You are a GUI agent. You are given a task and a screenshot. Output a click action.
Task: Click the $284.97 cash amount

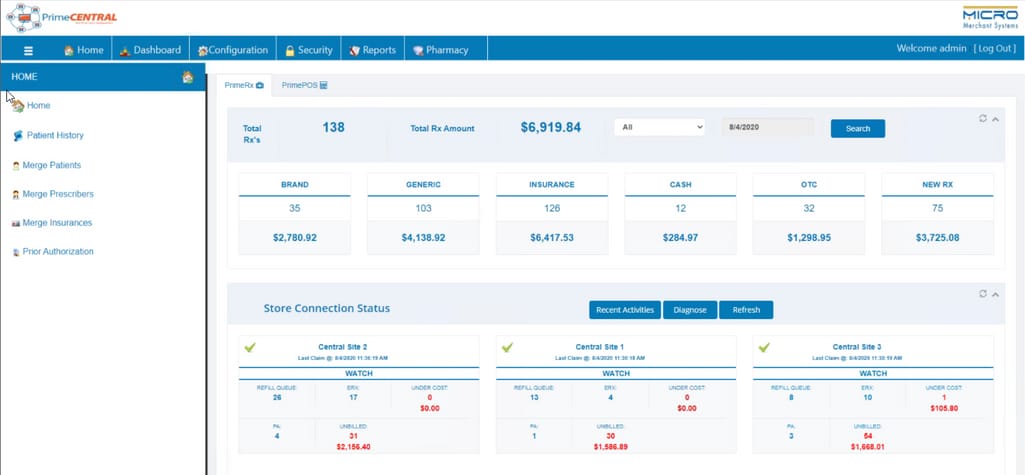point(680,238)
